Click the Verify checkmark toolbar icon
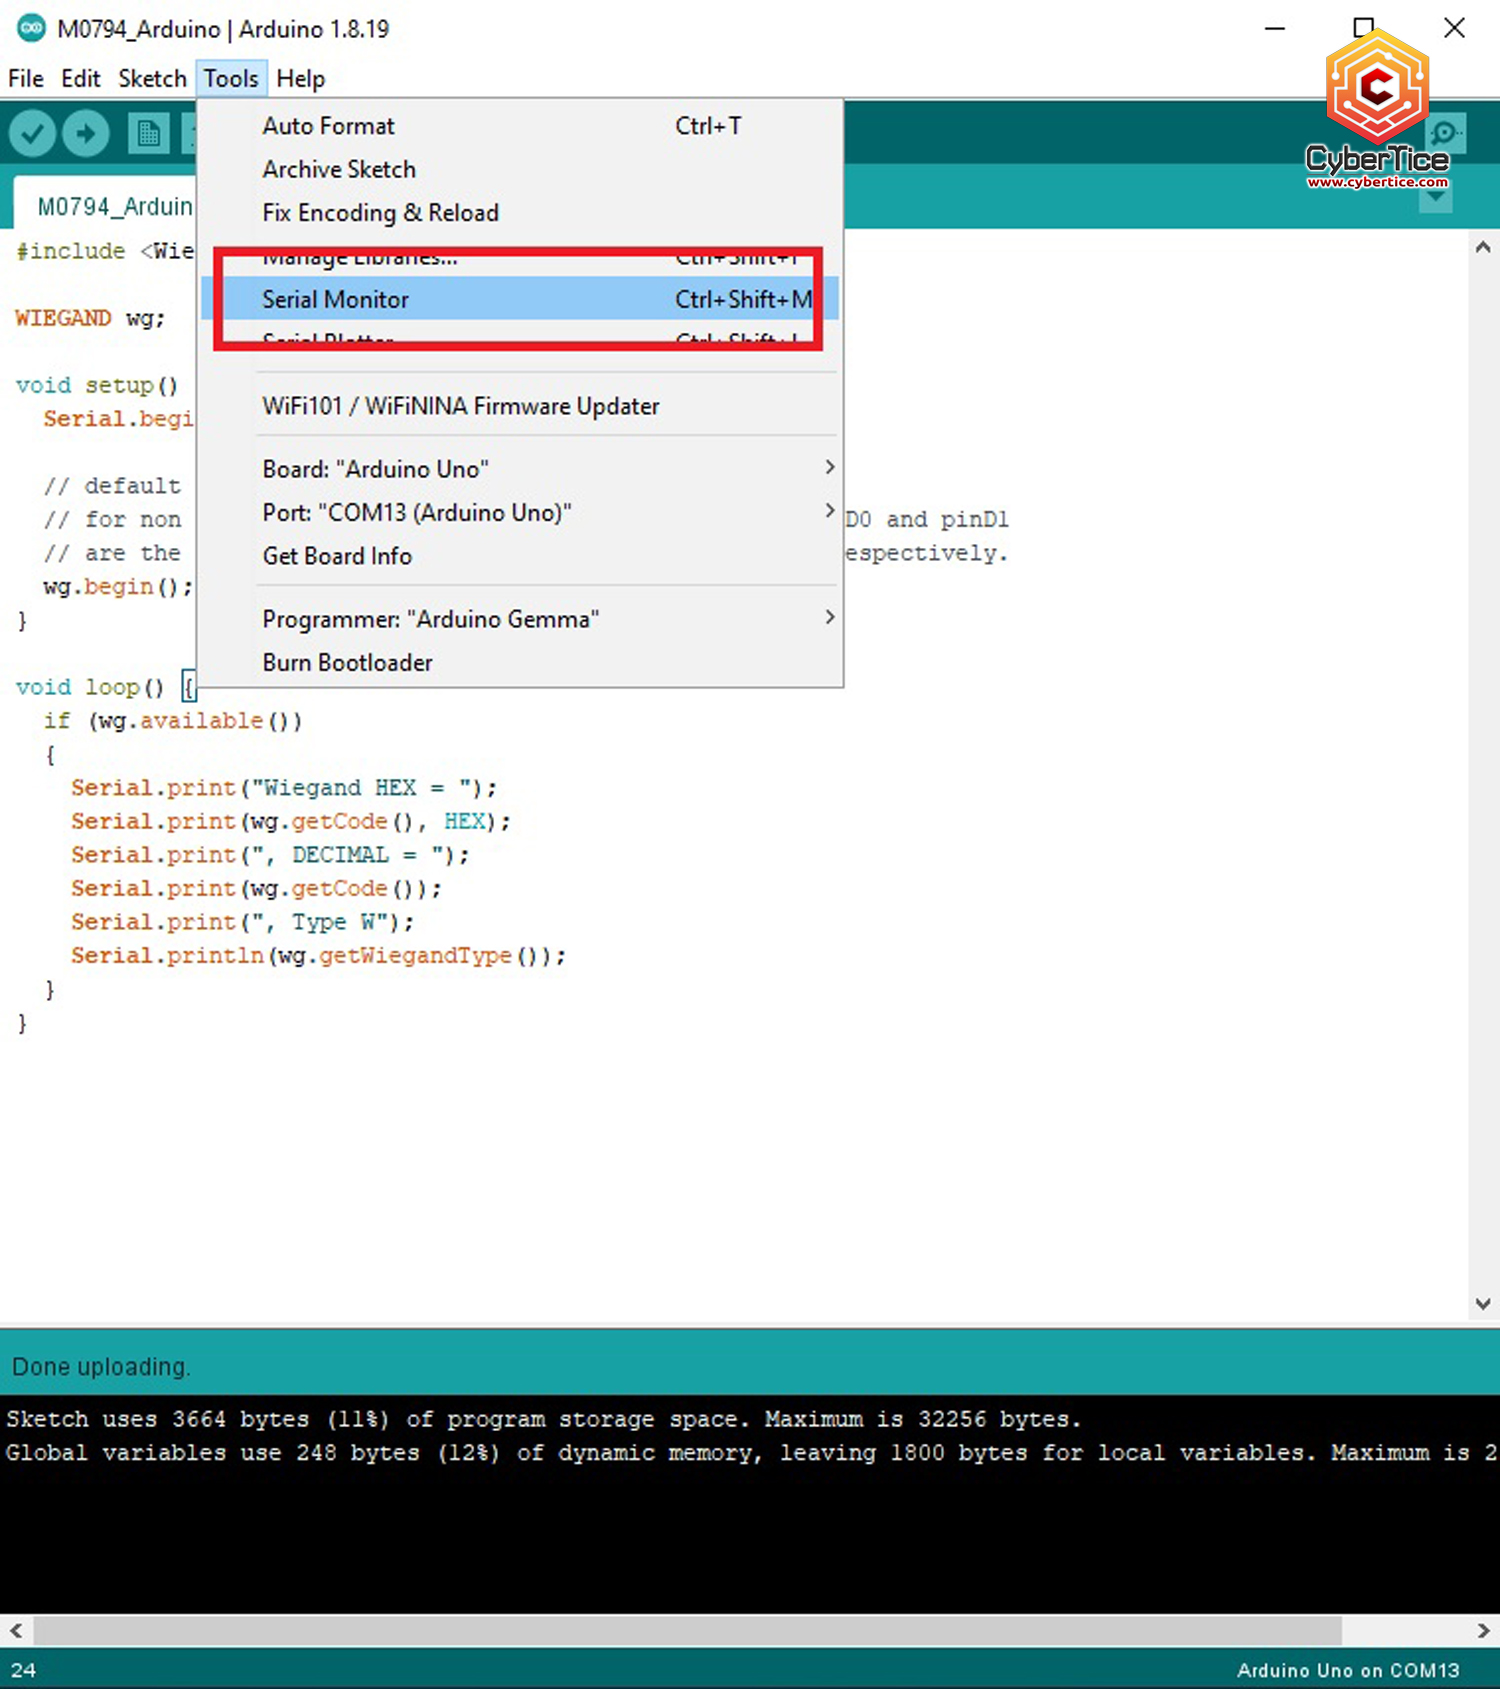The width and height of the screenshot is (1500, 1689). pos(32,133)
